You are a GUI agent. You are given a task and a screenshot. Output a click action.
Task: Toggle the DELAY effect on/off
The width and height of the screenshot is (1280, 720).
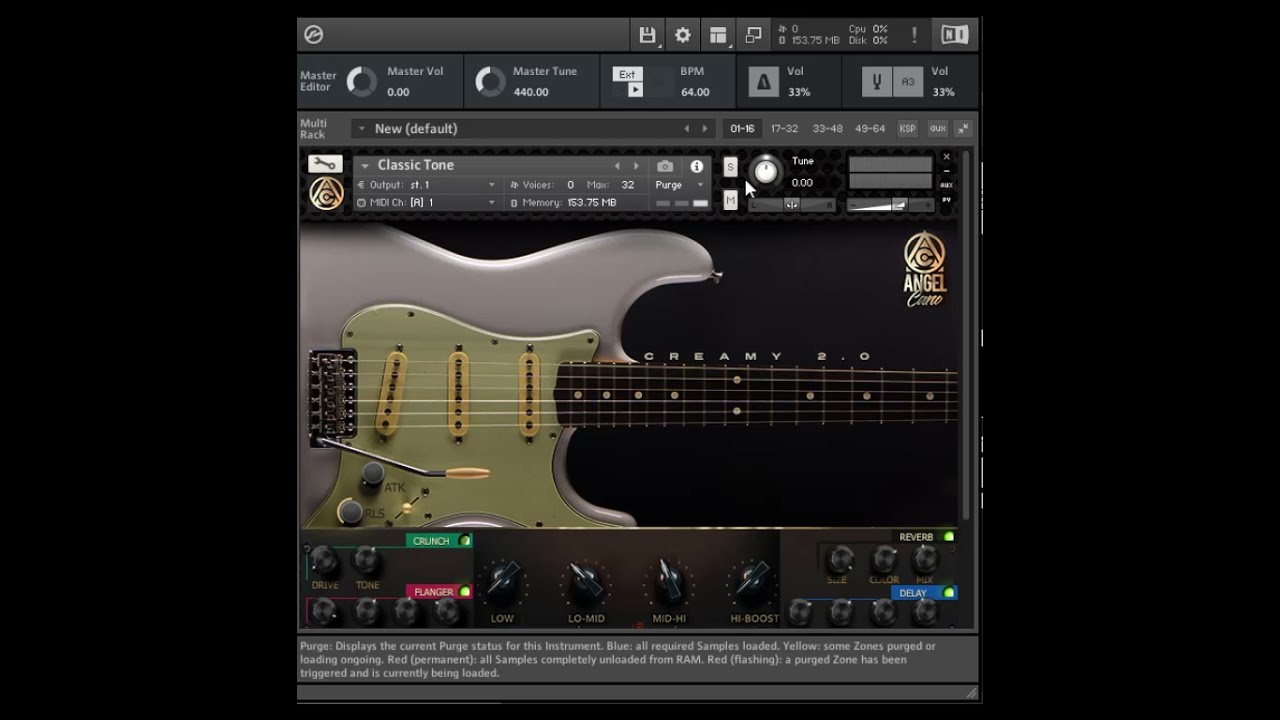coord(949,593)
